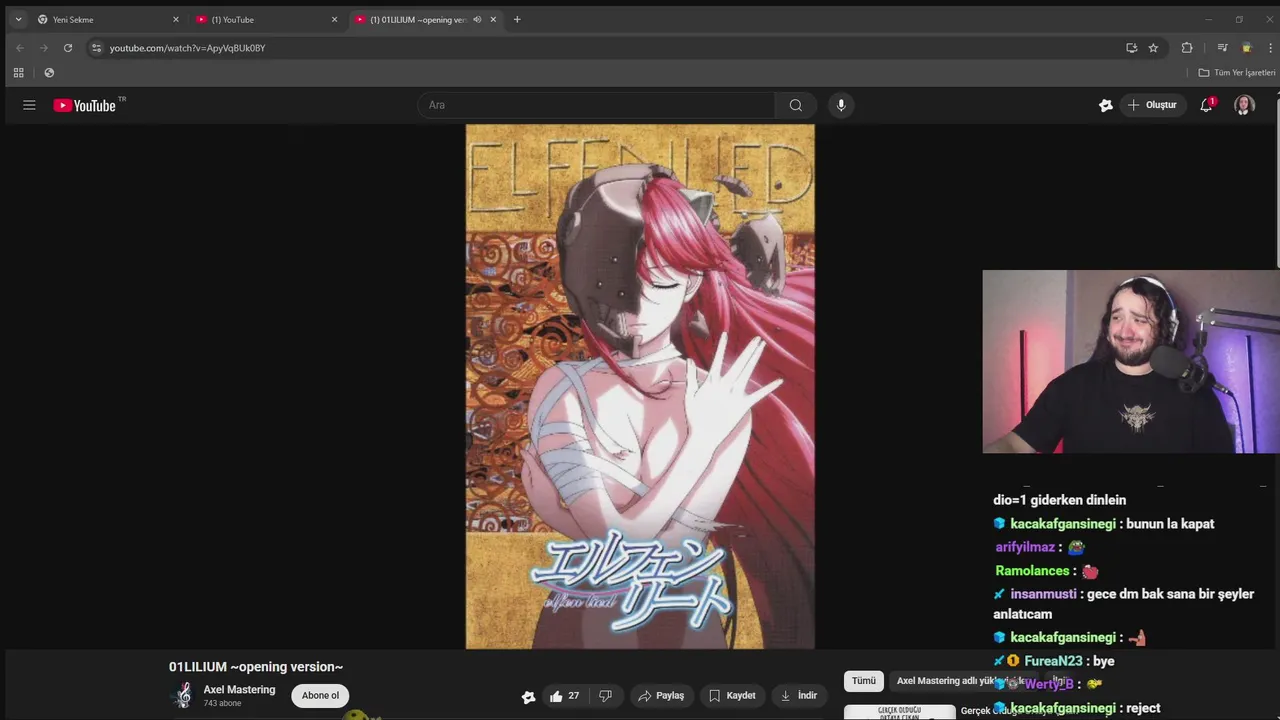Image resolution: width=1280 pixels, height=720 pixels.
Task: Open the Axel Mastering channel avatar
Action: coord(183,695)
